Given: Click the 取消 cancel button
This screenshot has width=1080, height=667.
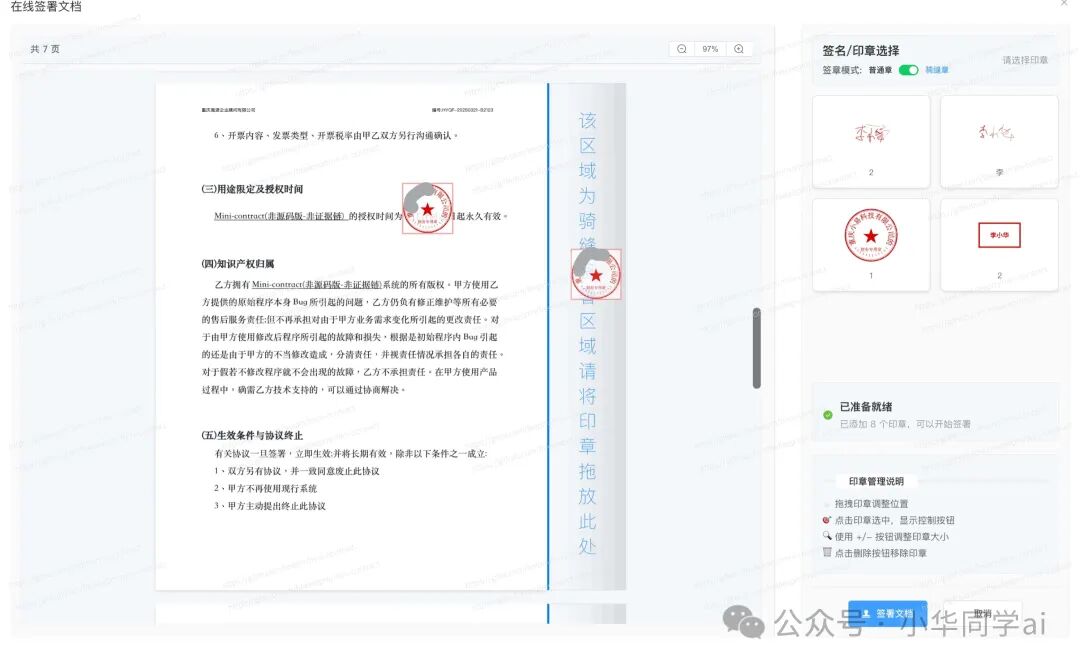Looking at the screenshot, I should [x=985, y=614].
